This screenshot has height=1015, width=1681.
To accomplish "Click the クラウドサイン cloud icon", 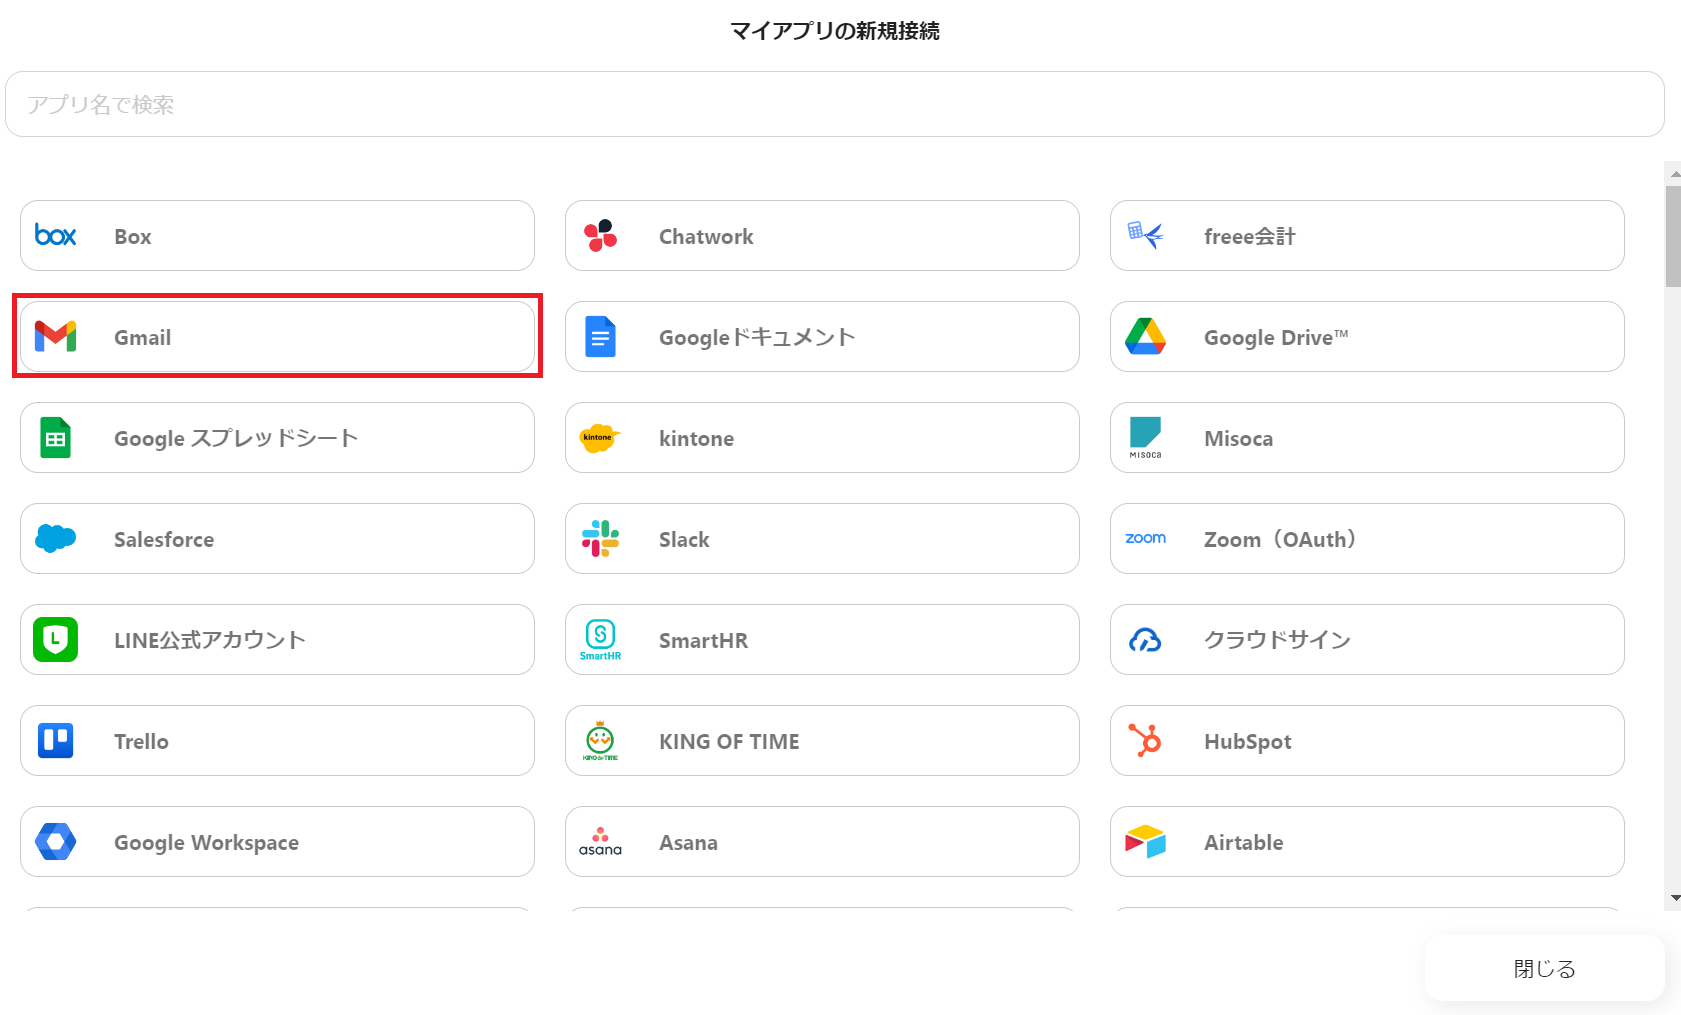I will coord(1145,639).
